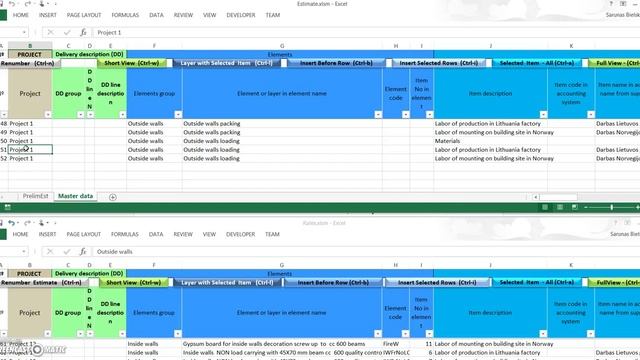The width and height of the screenshot is (640, 360).
Task: Open FORMULAS tab in top window
Action: click(x=125, y=15)
